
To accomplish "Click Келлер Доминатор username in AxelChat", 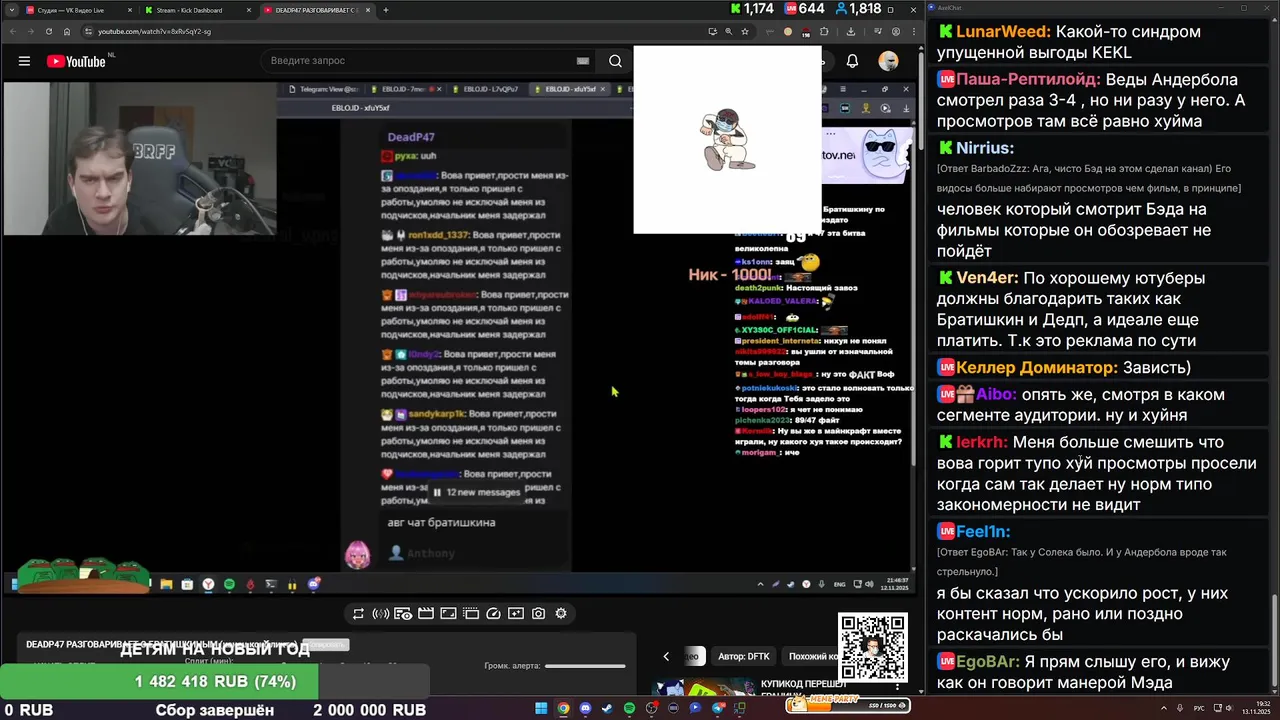I will tap(1036, 368).
